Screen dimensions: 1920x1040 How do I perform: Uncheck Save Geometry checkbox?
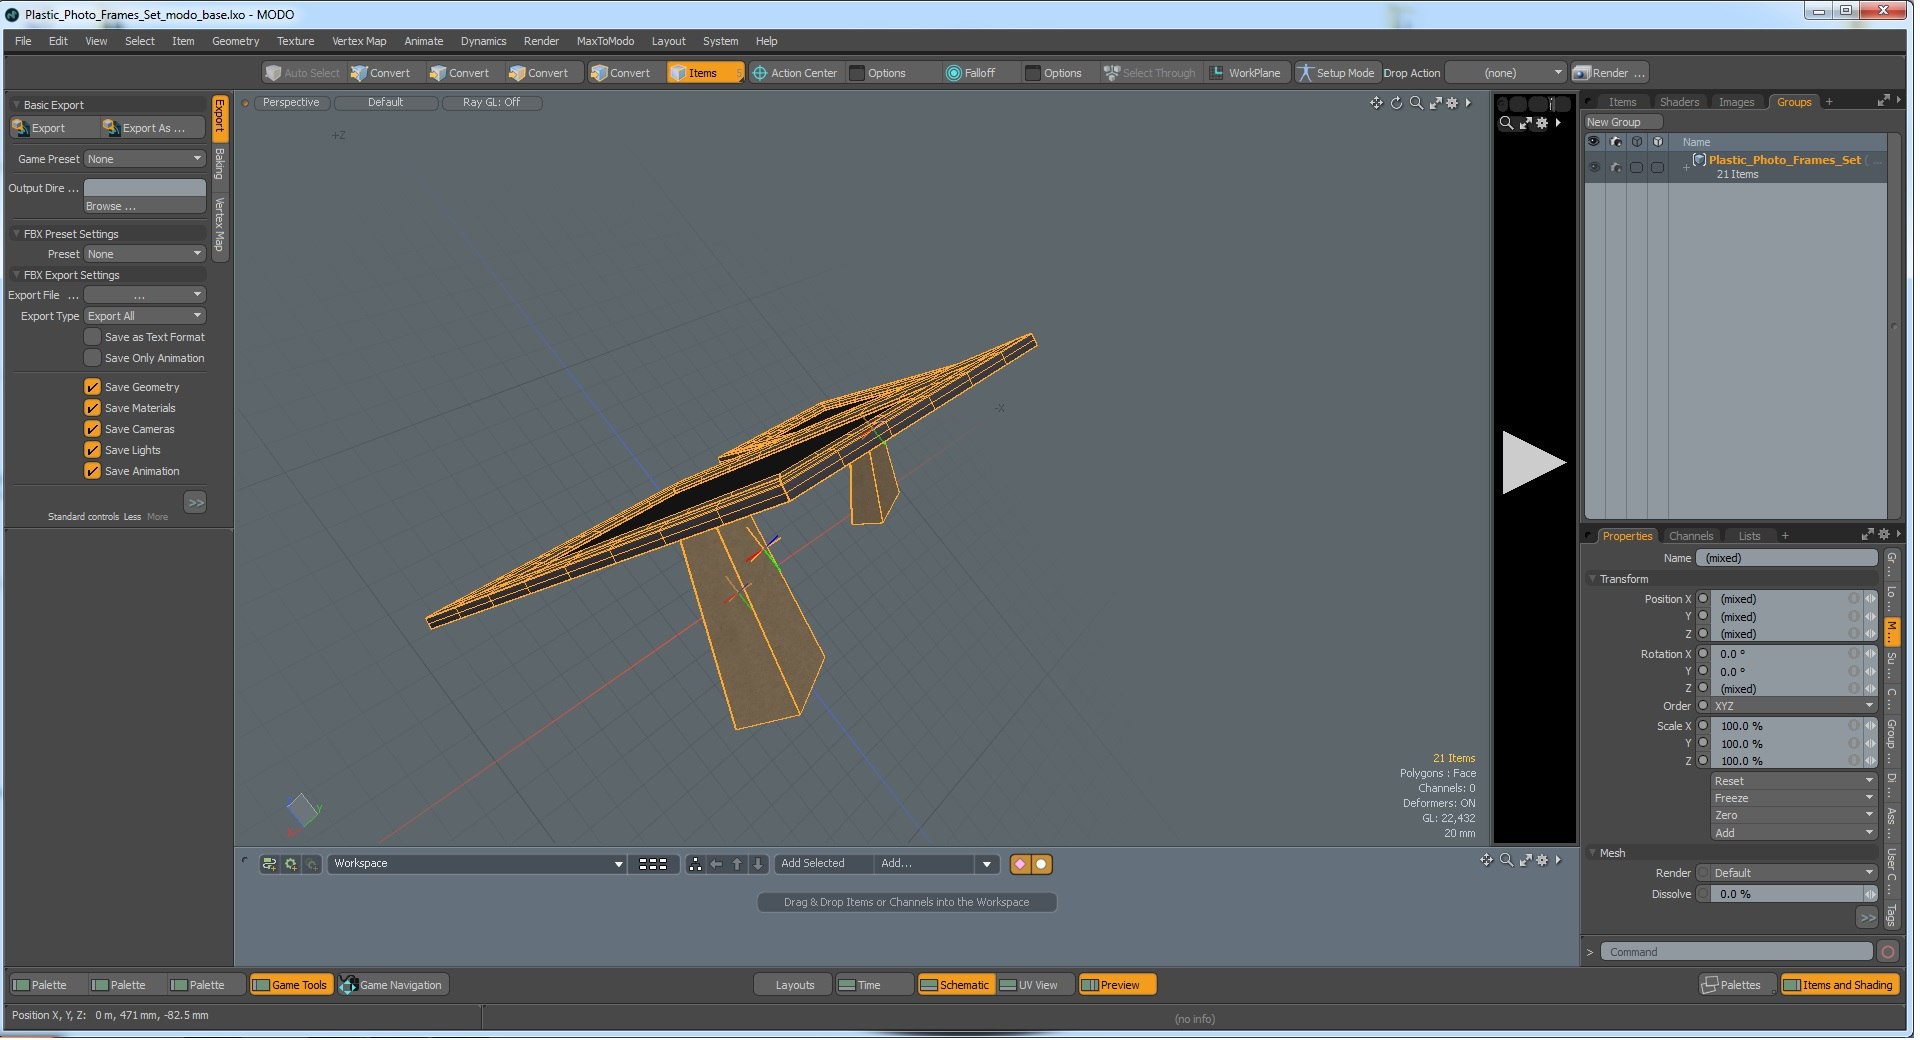coord(92,387)
